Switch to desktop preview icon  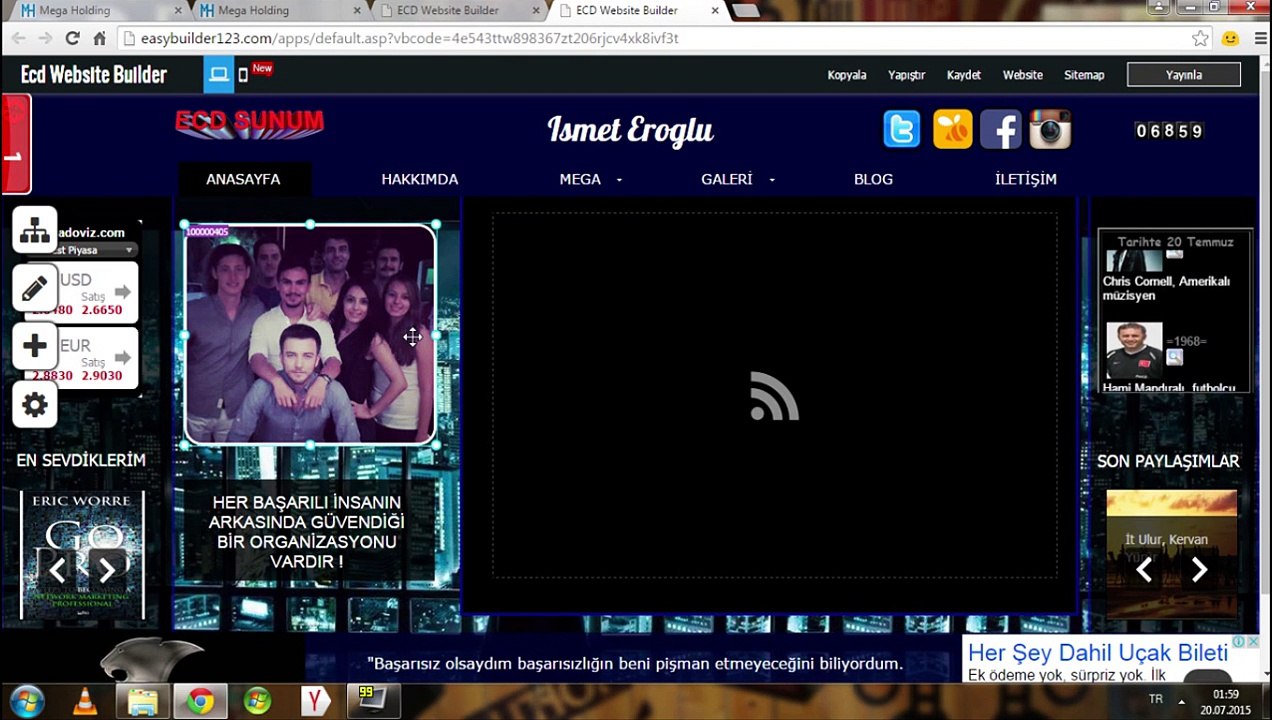coord(218,74)
